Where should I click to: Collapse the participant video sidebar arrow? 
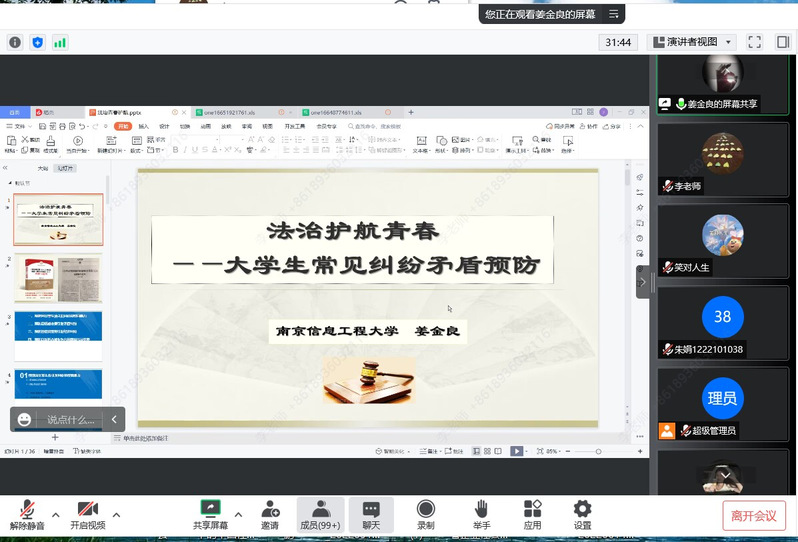pyautogui.click(x=642, y=282)
